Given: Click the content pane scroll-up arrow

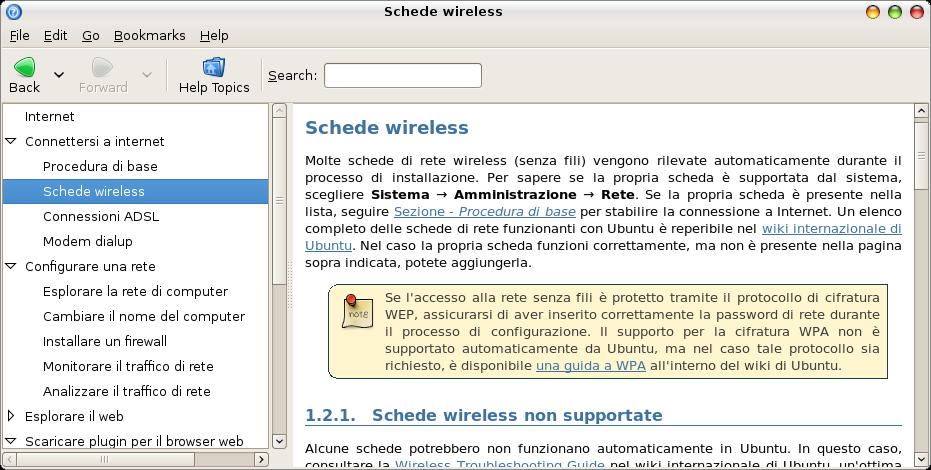Looking at the screenshot, I should [x=921, y=110].
